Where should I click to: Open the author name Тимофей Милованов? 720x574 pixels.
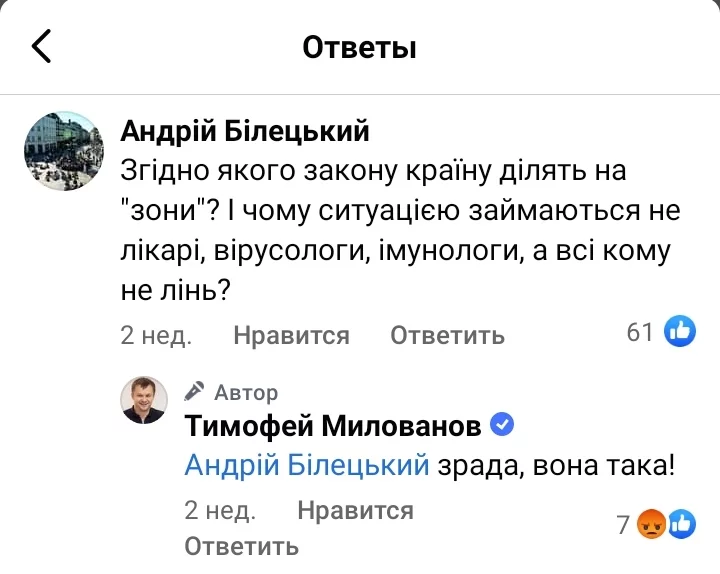click(333, 427)
